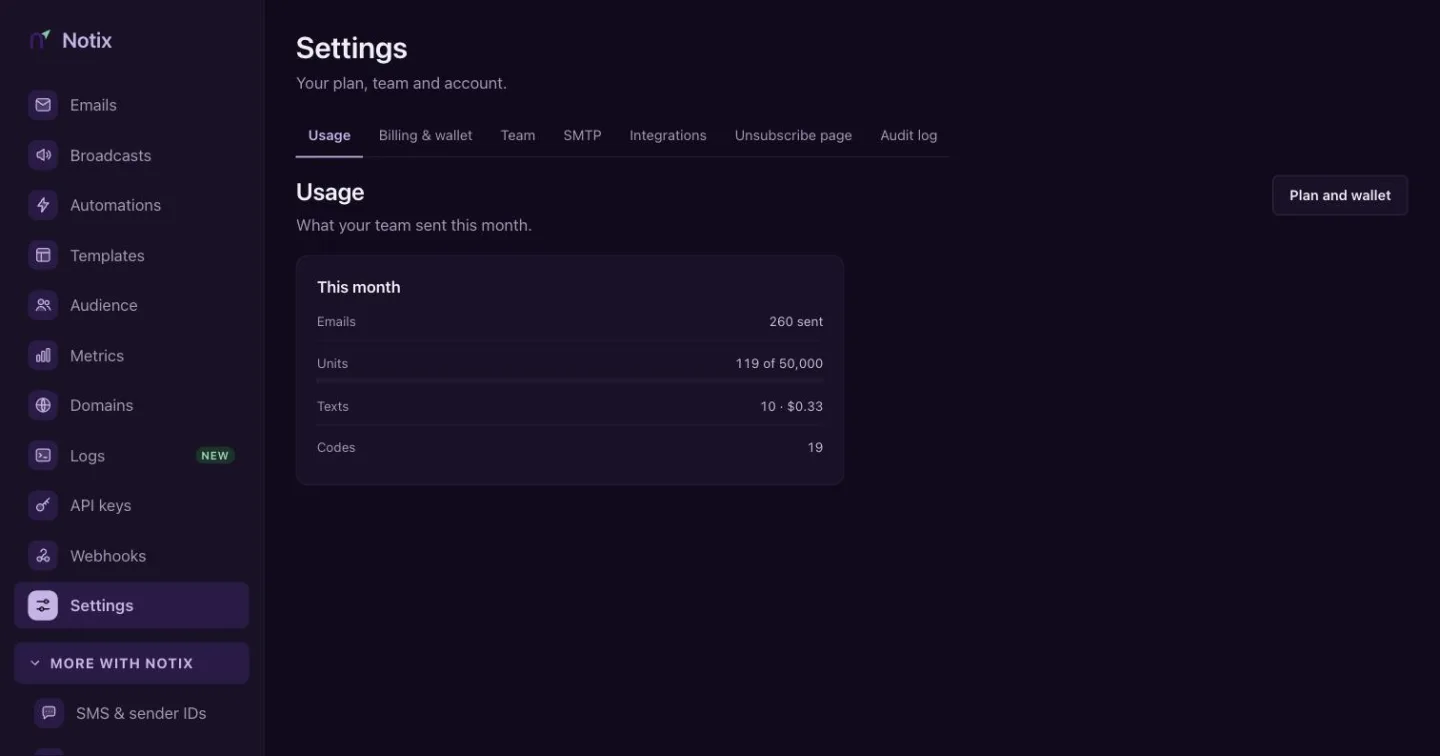Open the Logs sidebar item

point(131,455)
